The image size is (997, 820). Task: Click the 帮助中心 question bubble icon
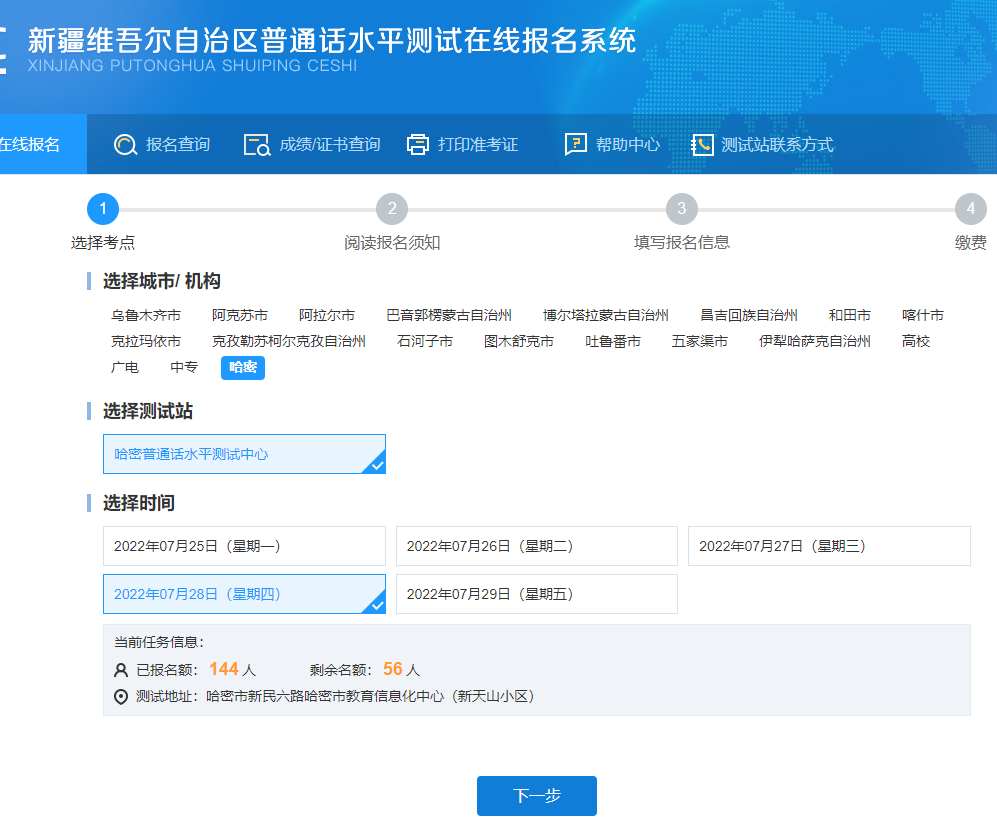click(x=576, y=145)
